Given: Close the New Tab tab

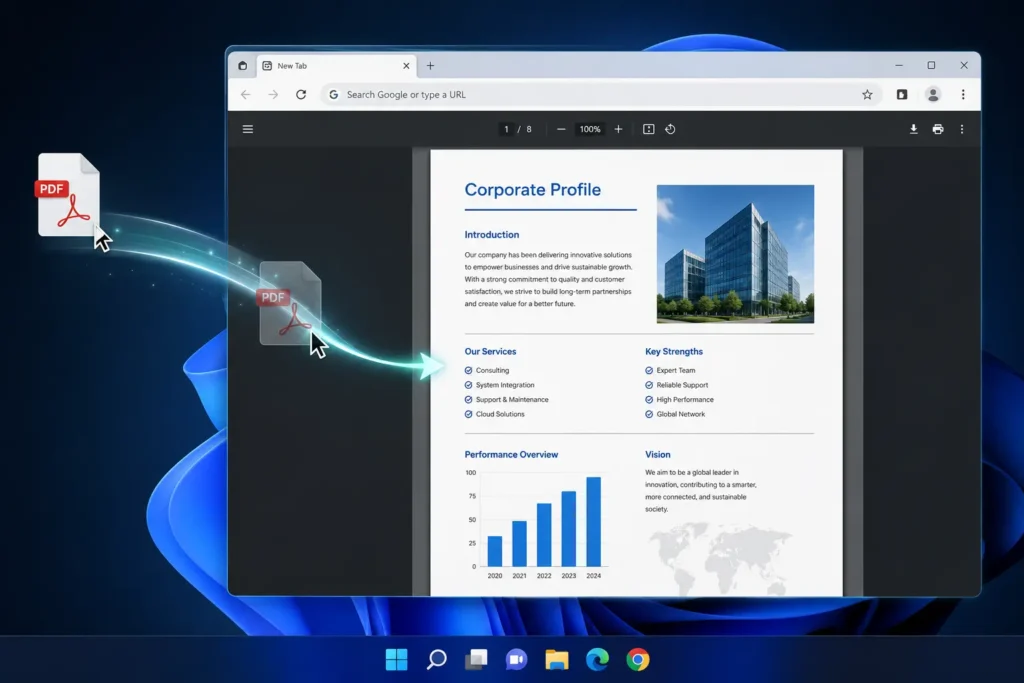Looking at the screenshot, I should point(406,66).
